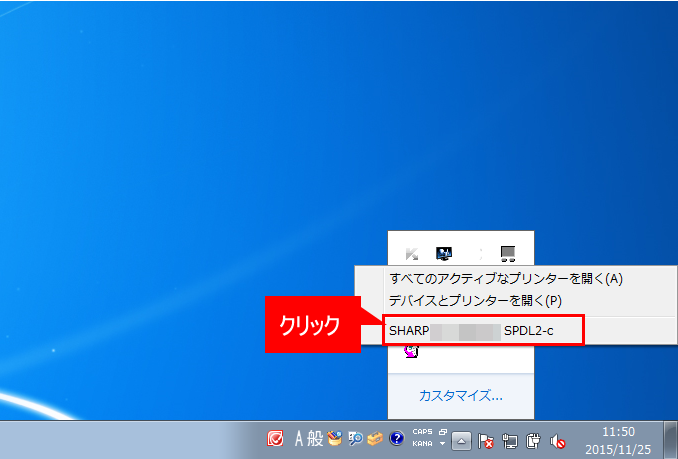Open the IME Pad icon
The width and height of the screenshot is (678, 459).
click(x=335, y=438)
